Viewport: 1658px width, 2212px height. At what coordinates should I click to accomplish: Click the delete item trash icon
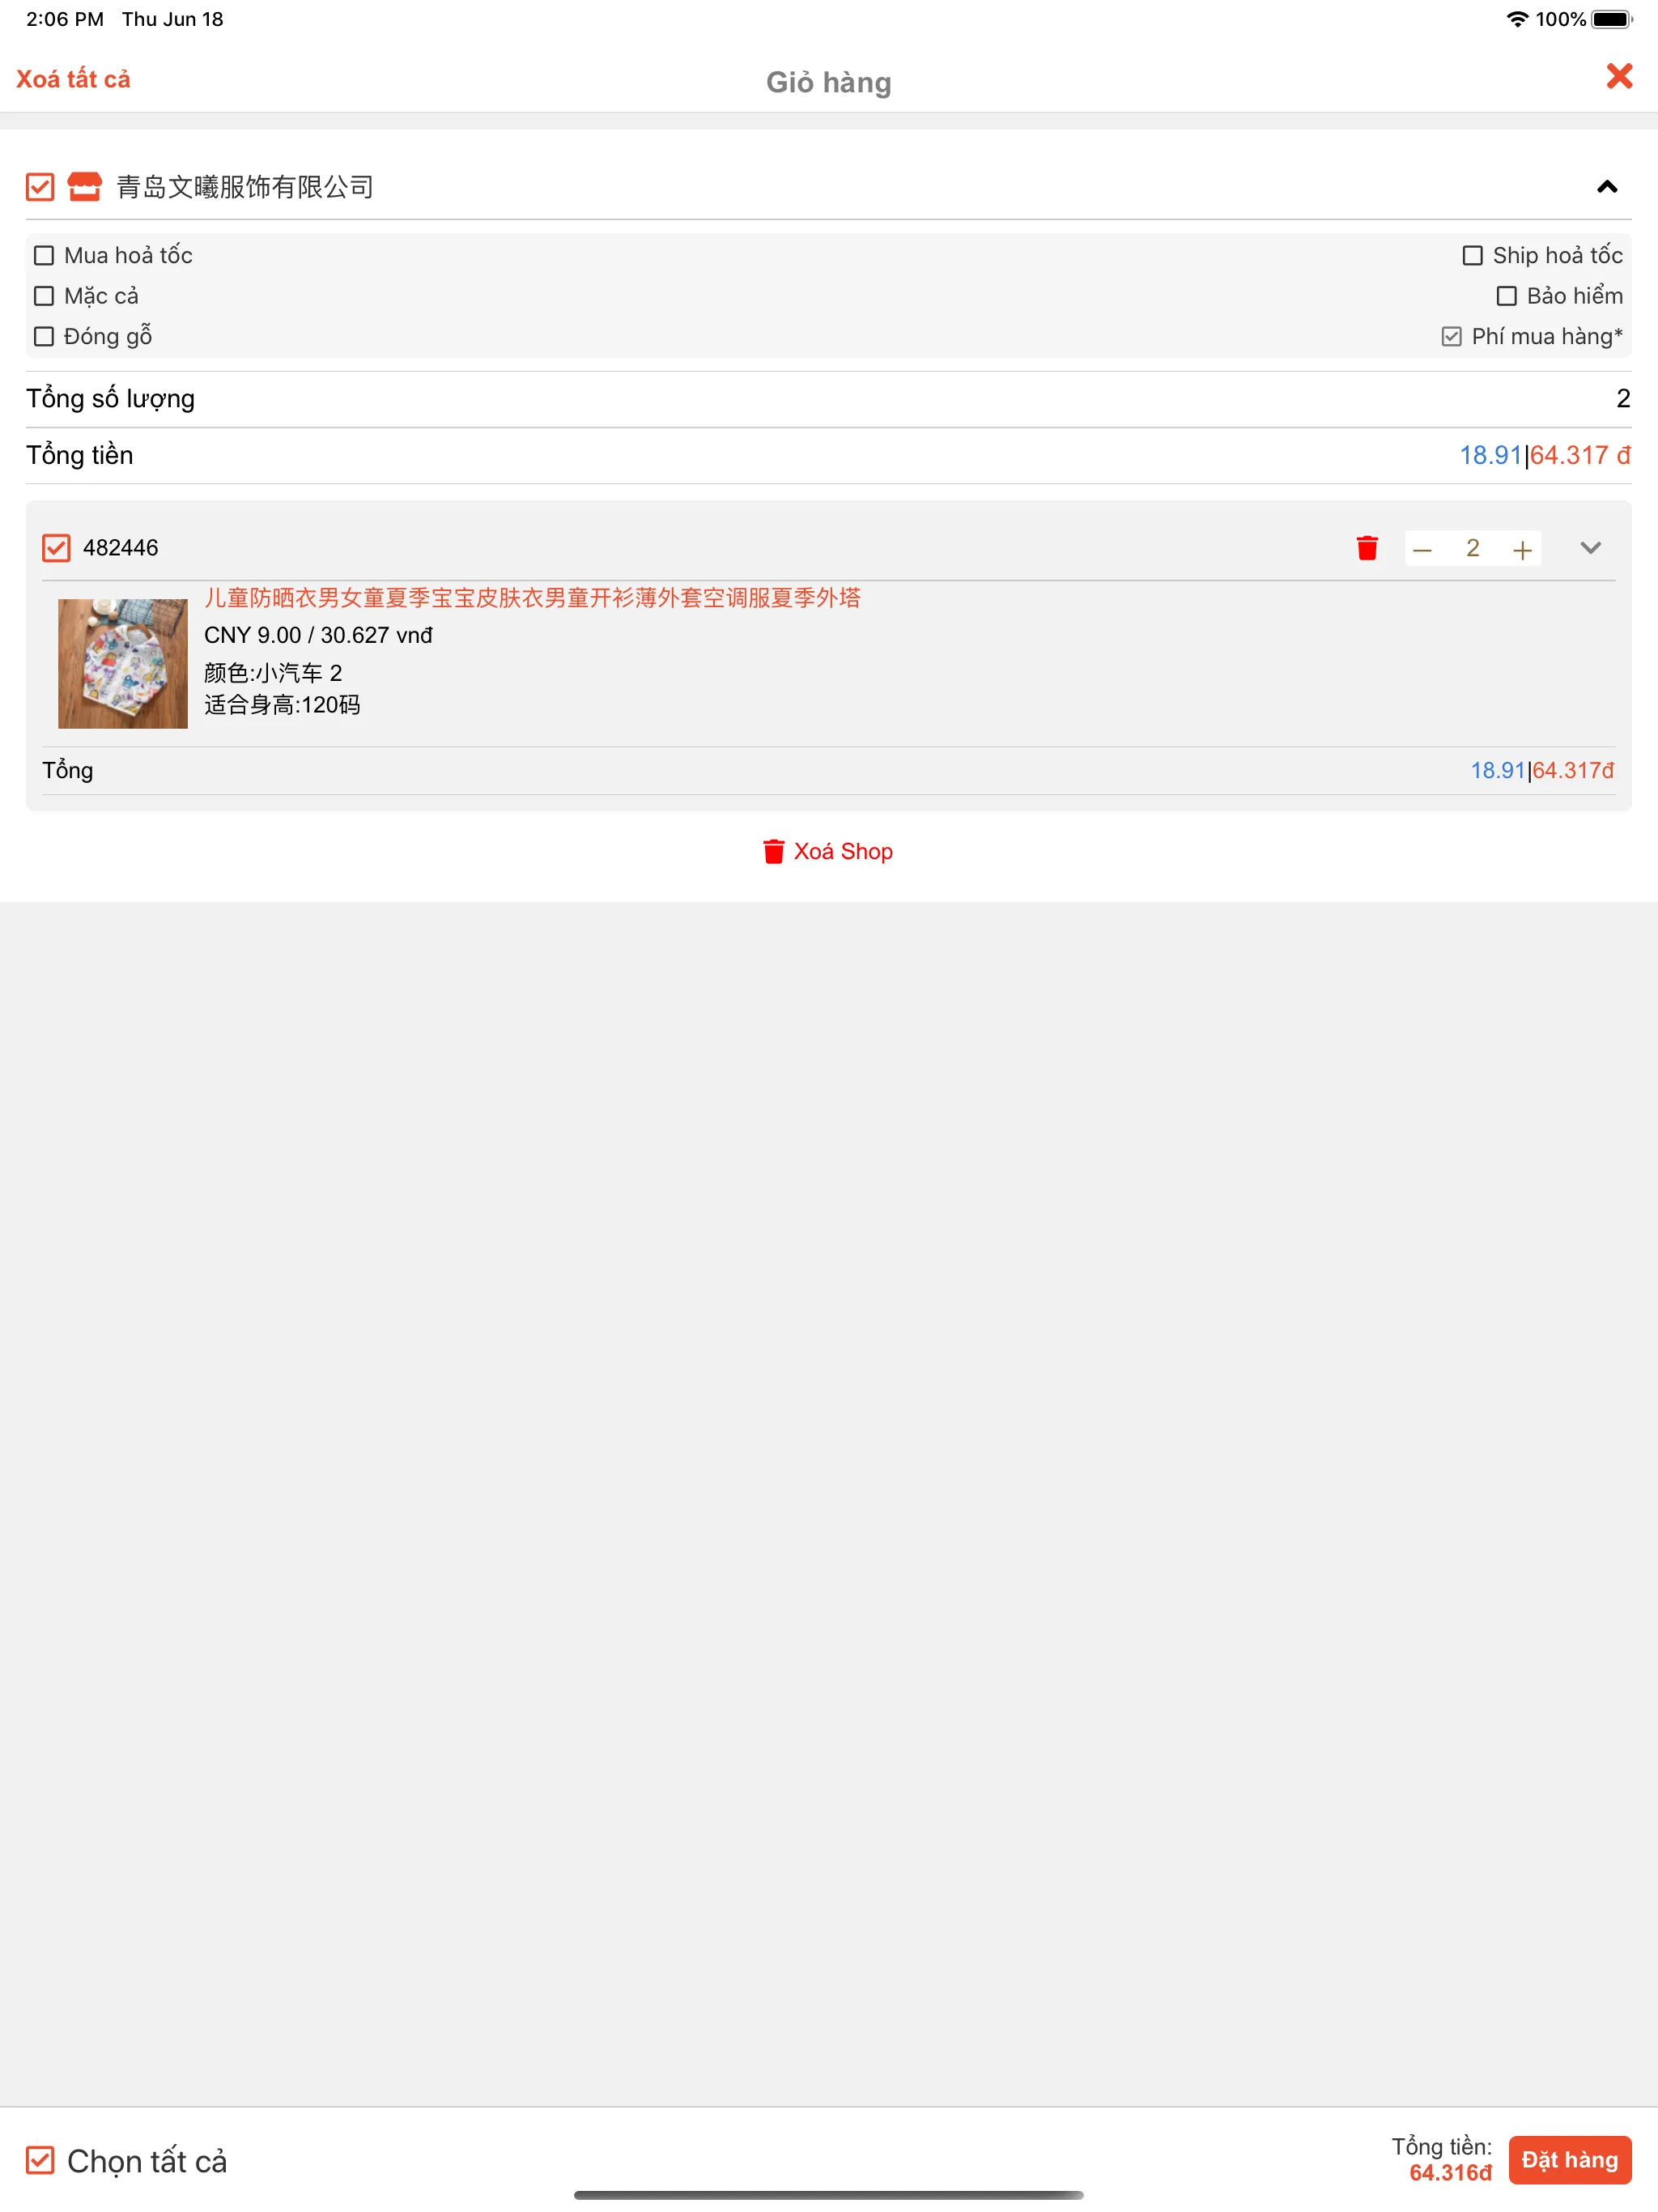point(1369,547)
